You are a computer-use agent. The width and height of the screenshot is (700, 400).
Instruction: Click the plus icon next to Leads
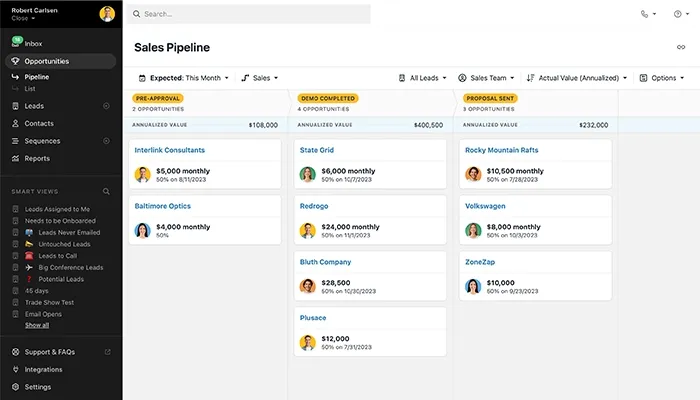click(x=106, y=105)
